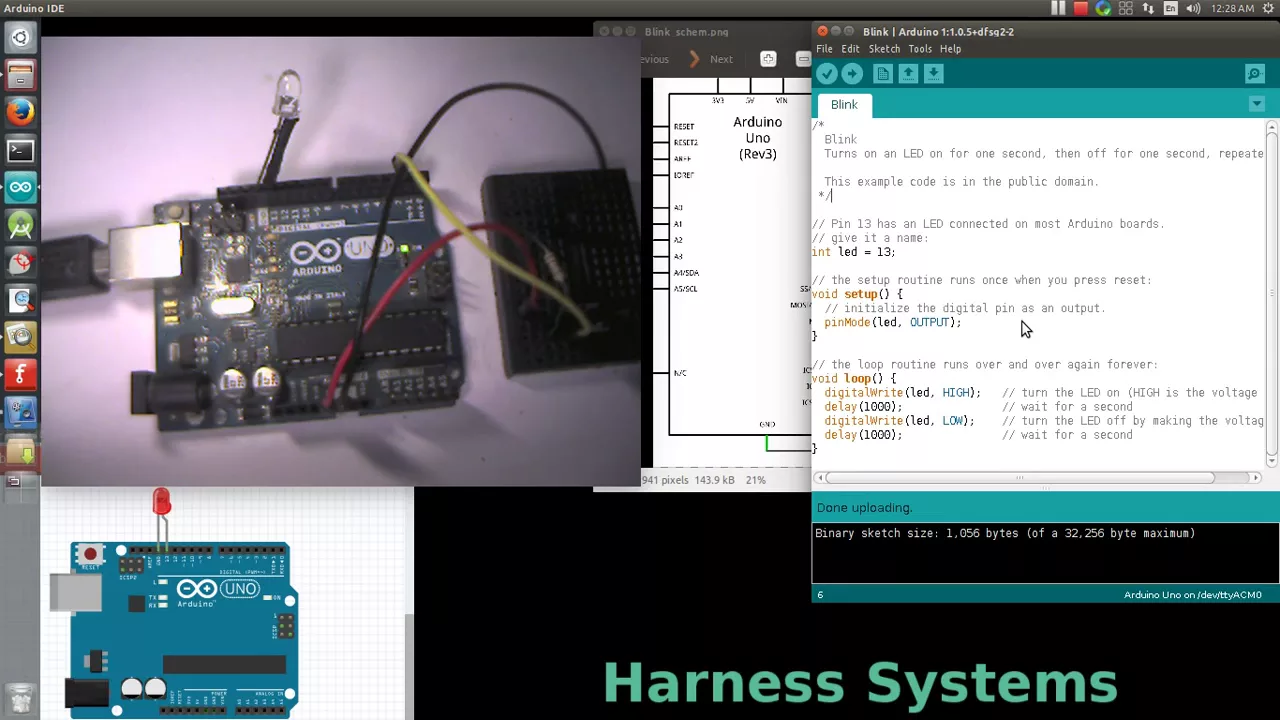
Task: Open the File menu in Arduino
Action: coord(824,49)
